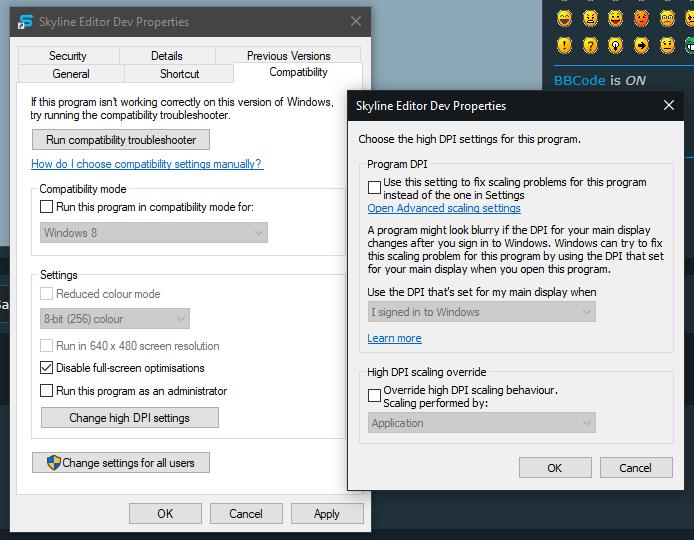Click 'Choose the high DPI settings for this program.' text
694x540 pixels.
(x=470, y=139)
